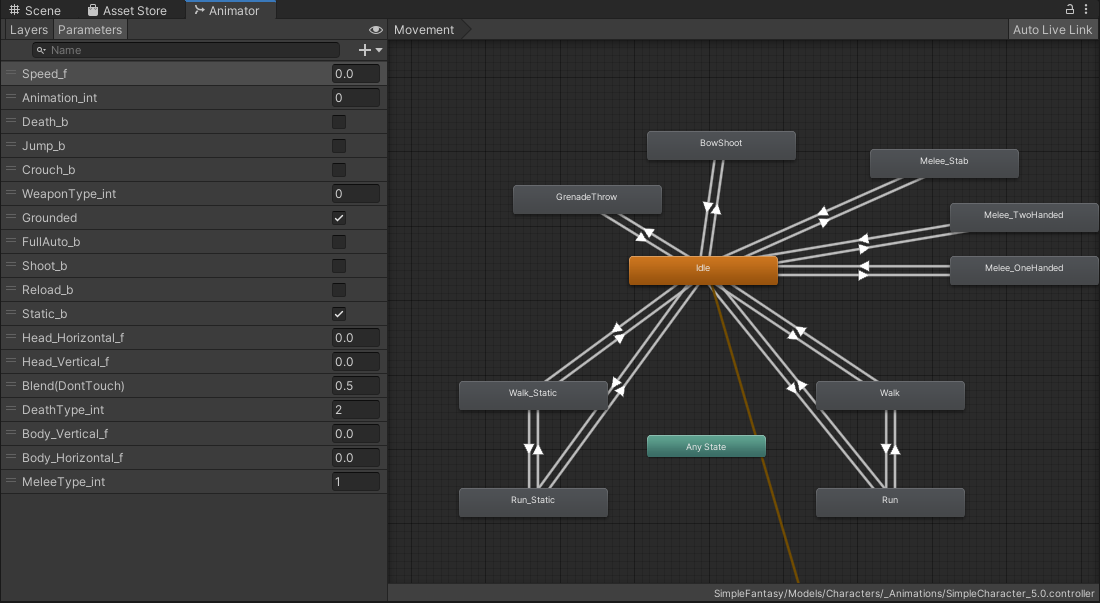The width and height of the screenshot is (1100, 603).
Task: Open the add-parameter dropdown arrow
Action: point(379,50)
